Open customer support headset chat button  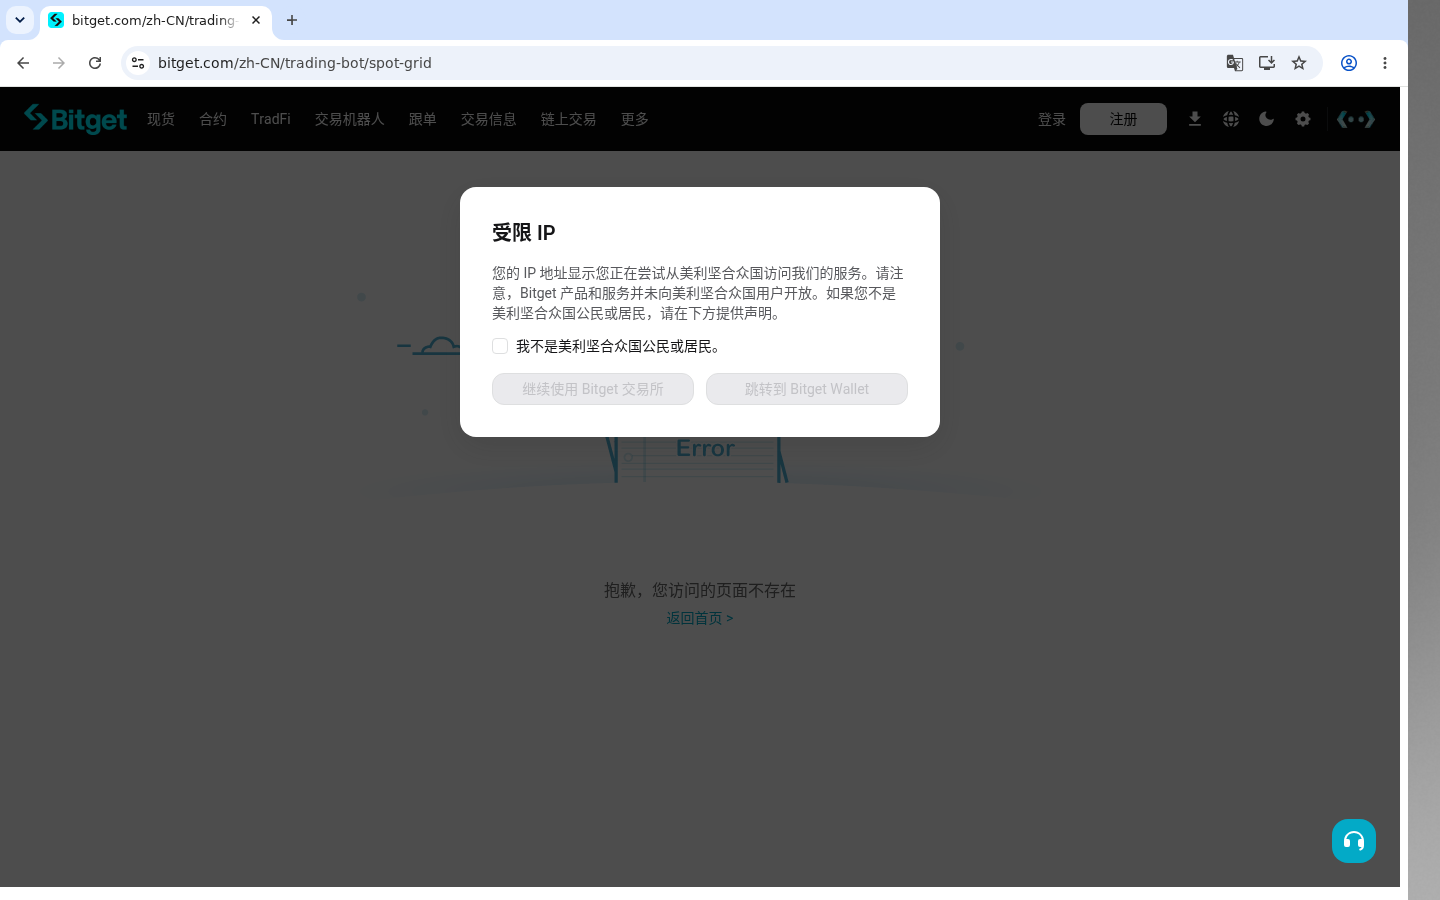pos(1354,841)
